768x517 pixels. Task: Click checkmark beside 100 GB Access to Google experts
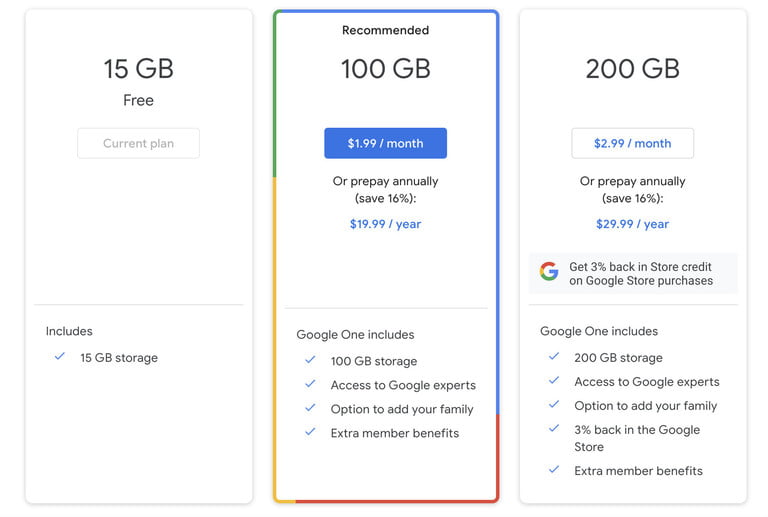[x=310, y=384]
